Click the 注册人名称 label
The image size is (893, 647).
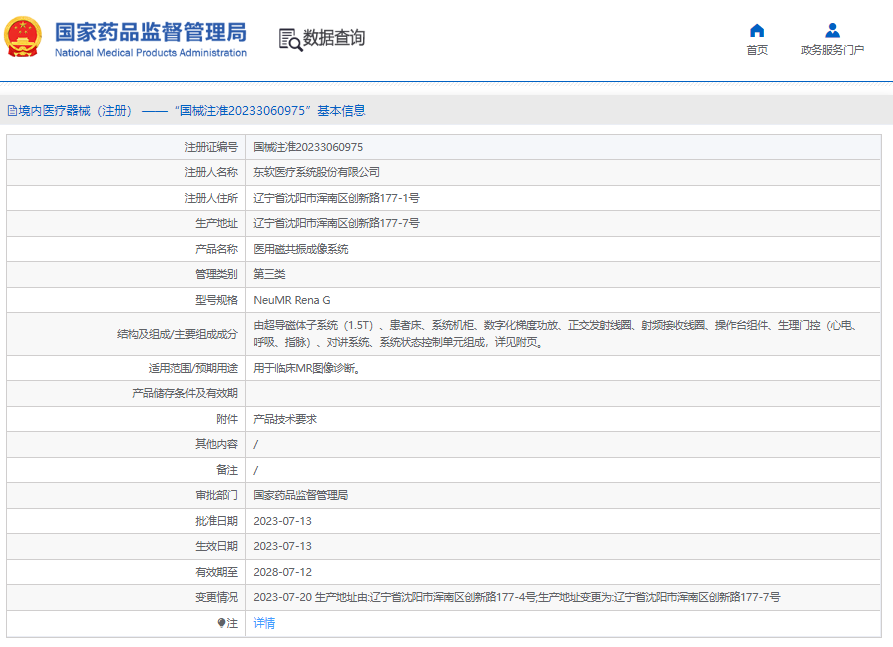211,172
